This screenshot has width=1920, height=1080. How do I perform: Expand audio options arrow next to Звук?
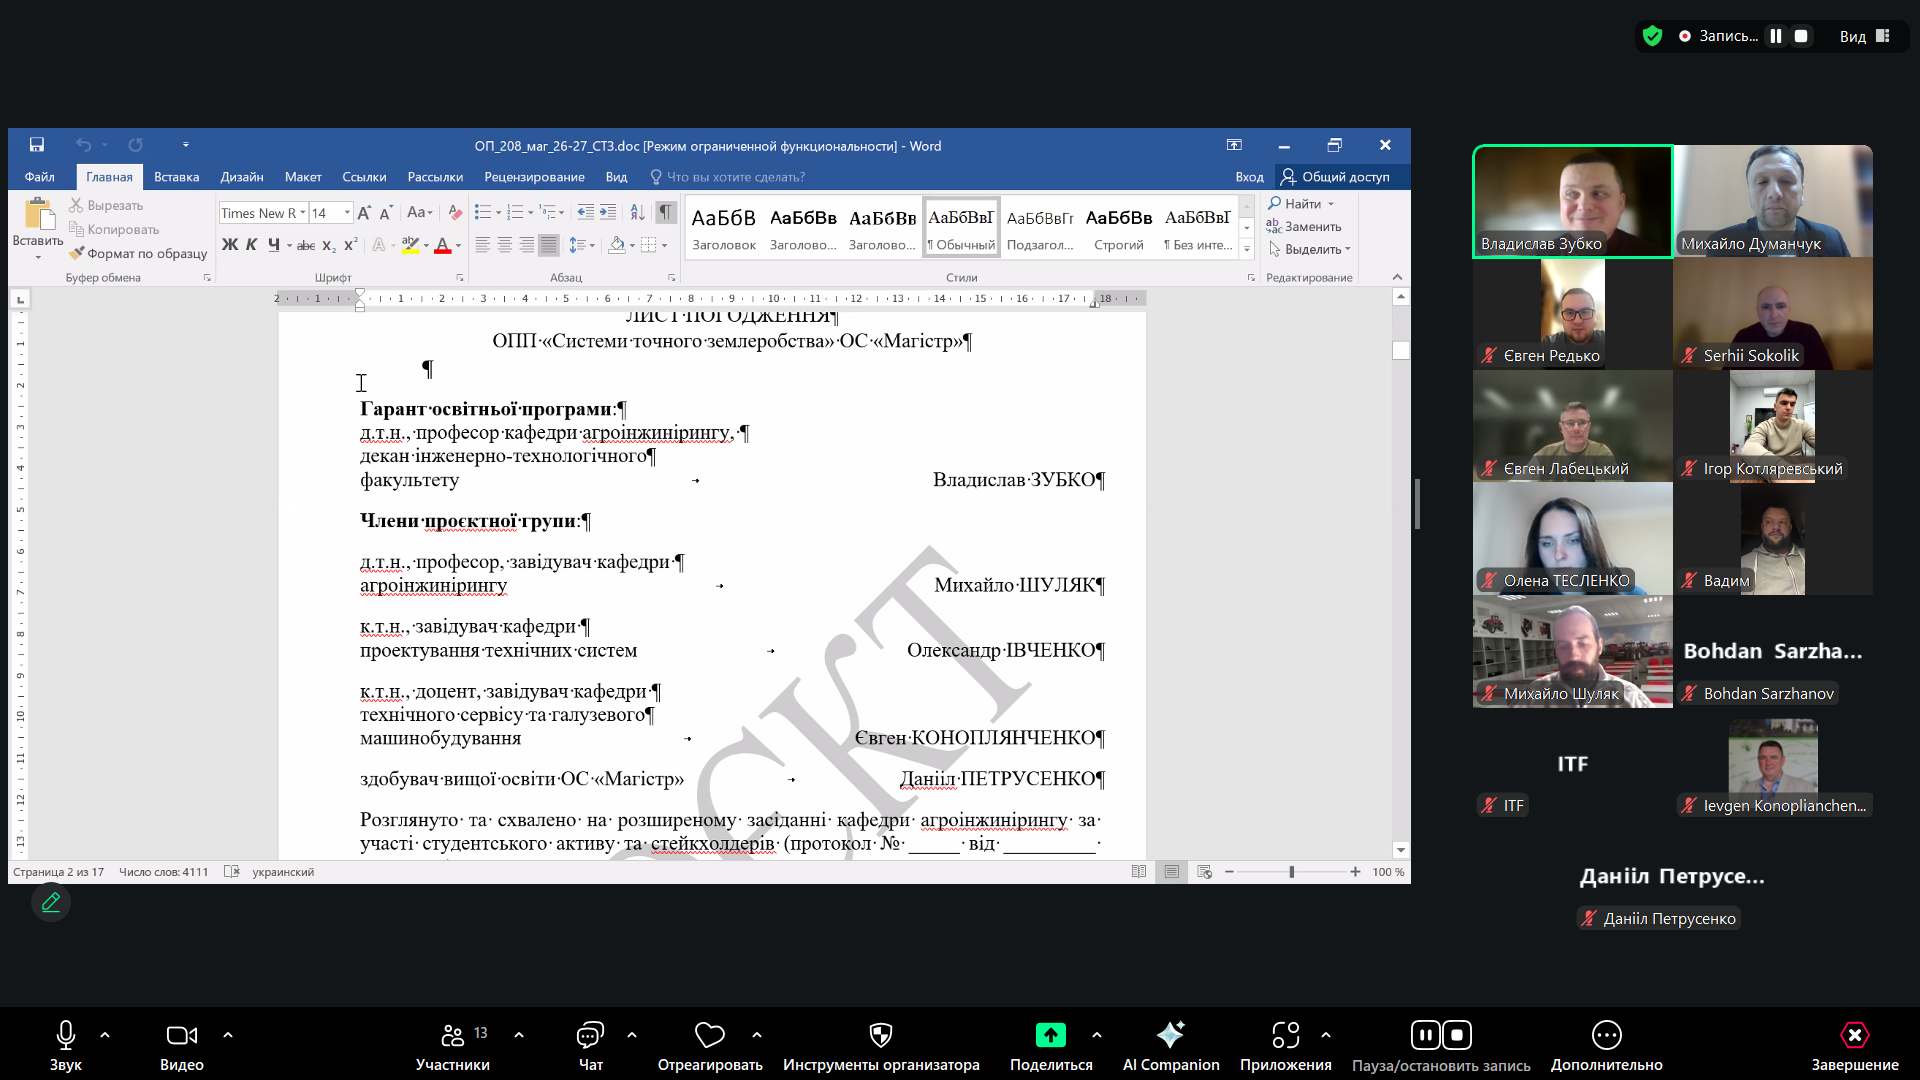(105, 1035)
